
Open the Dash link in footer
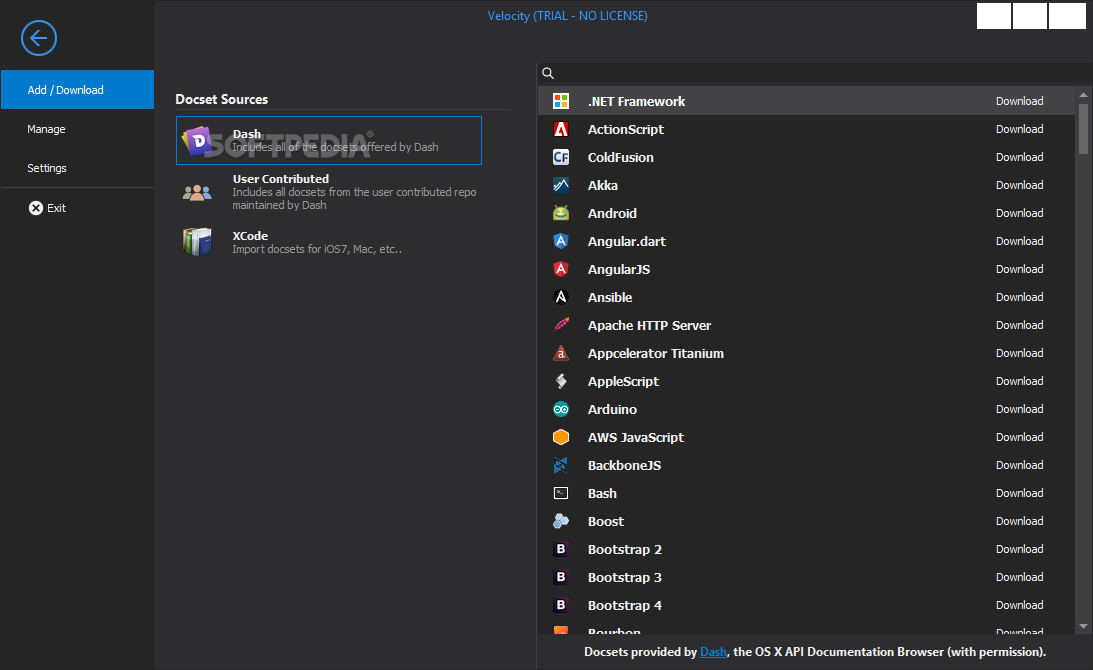click(713, 652)
